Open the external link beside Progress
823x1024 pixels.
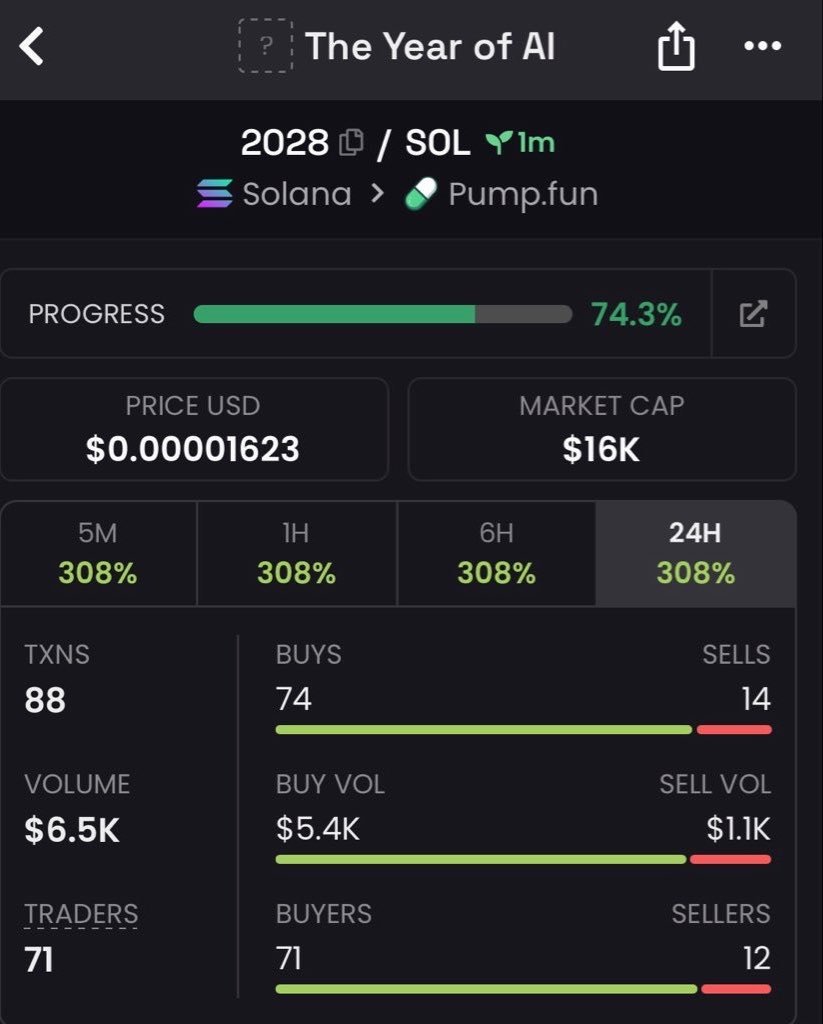753,313
